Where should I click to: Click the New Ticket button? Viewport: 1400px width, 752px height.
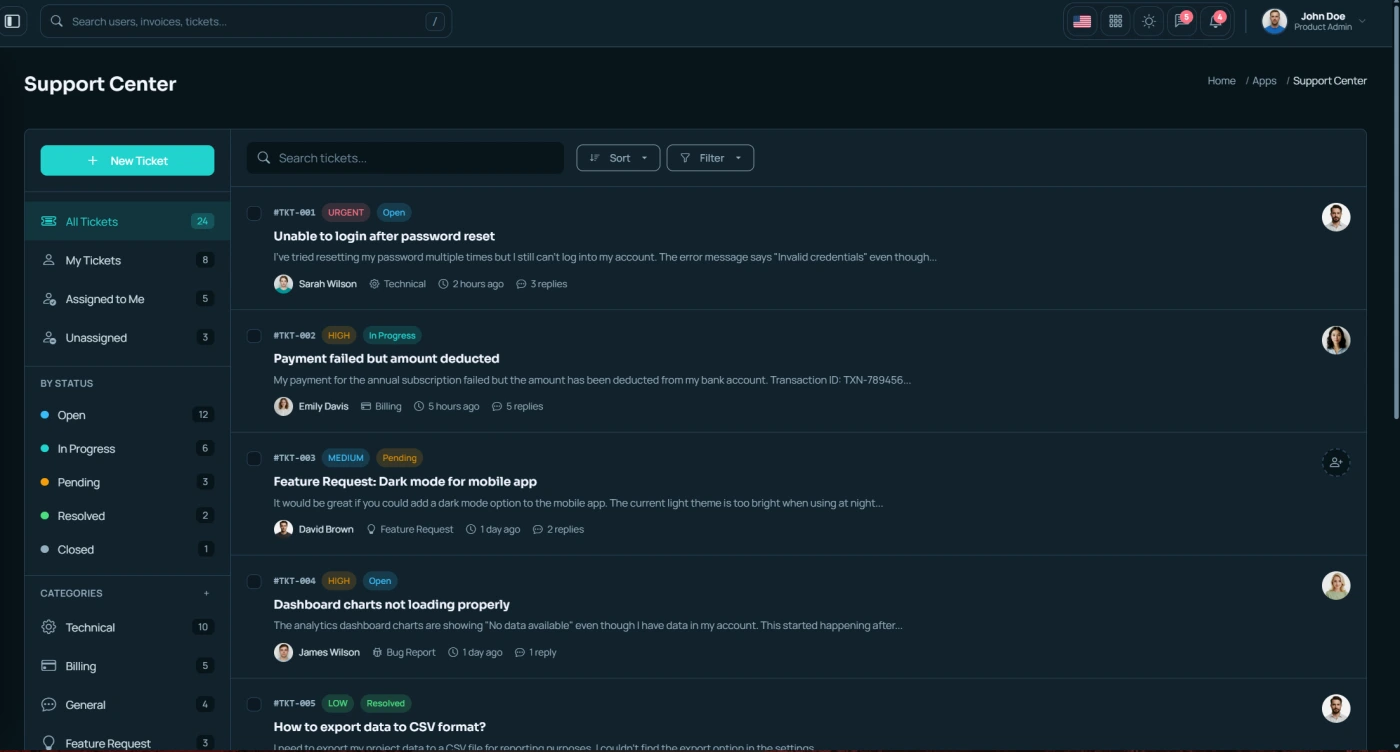(x=127, y=160)
